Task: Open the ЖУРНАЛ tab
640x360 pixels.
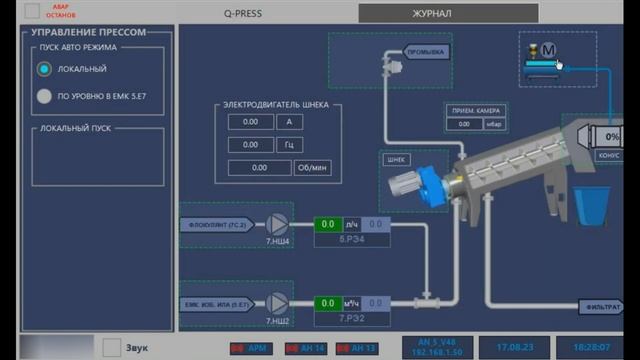Action: [448, 13]
